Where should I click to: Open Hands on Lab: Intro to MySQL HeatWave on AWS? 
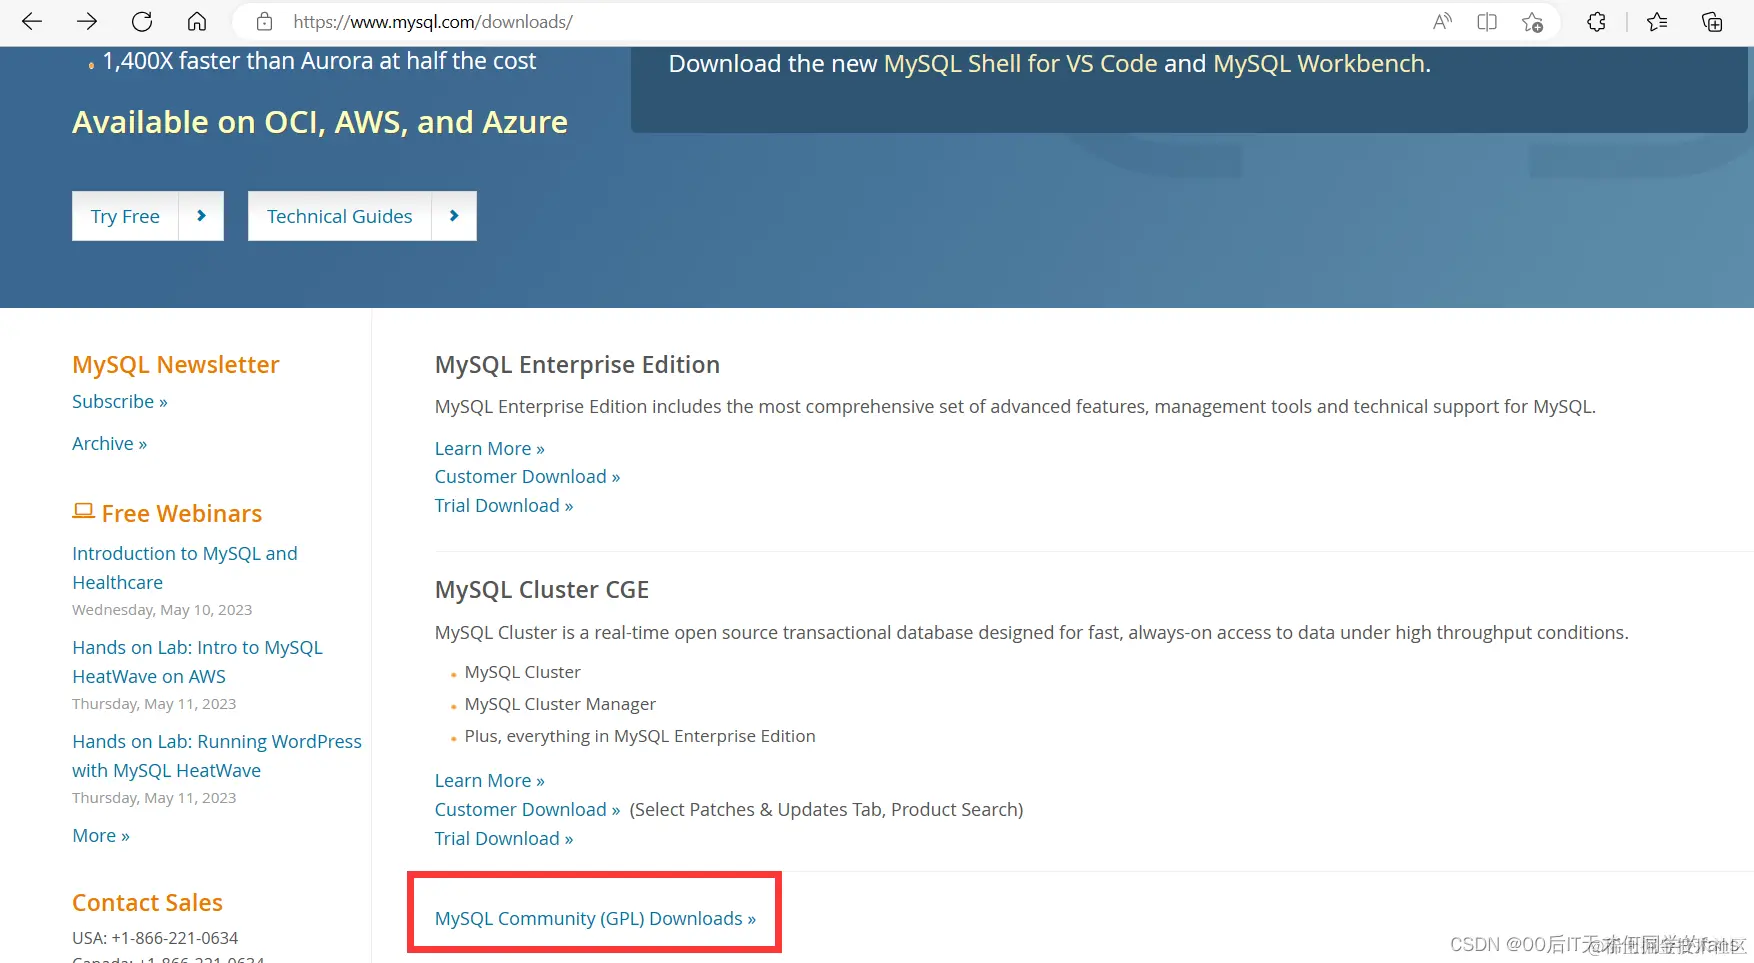197,661
